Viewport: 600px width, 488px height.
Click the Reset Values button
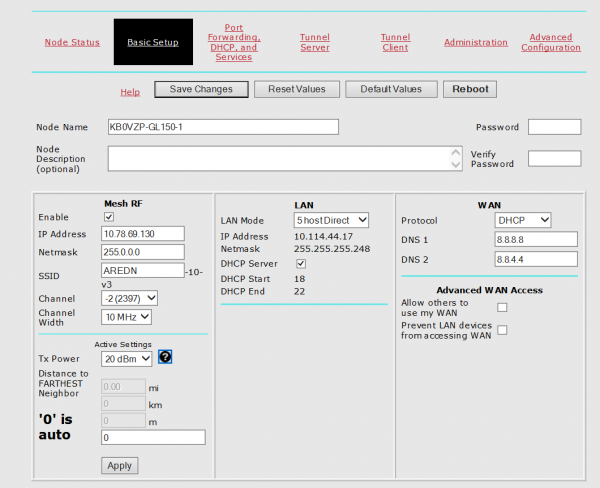297,89
